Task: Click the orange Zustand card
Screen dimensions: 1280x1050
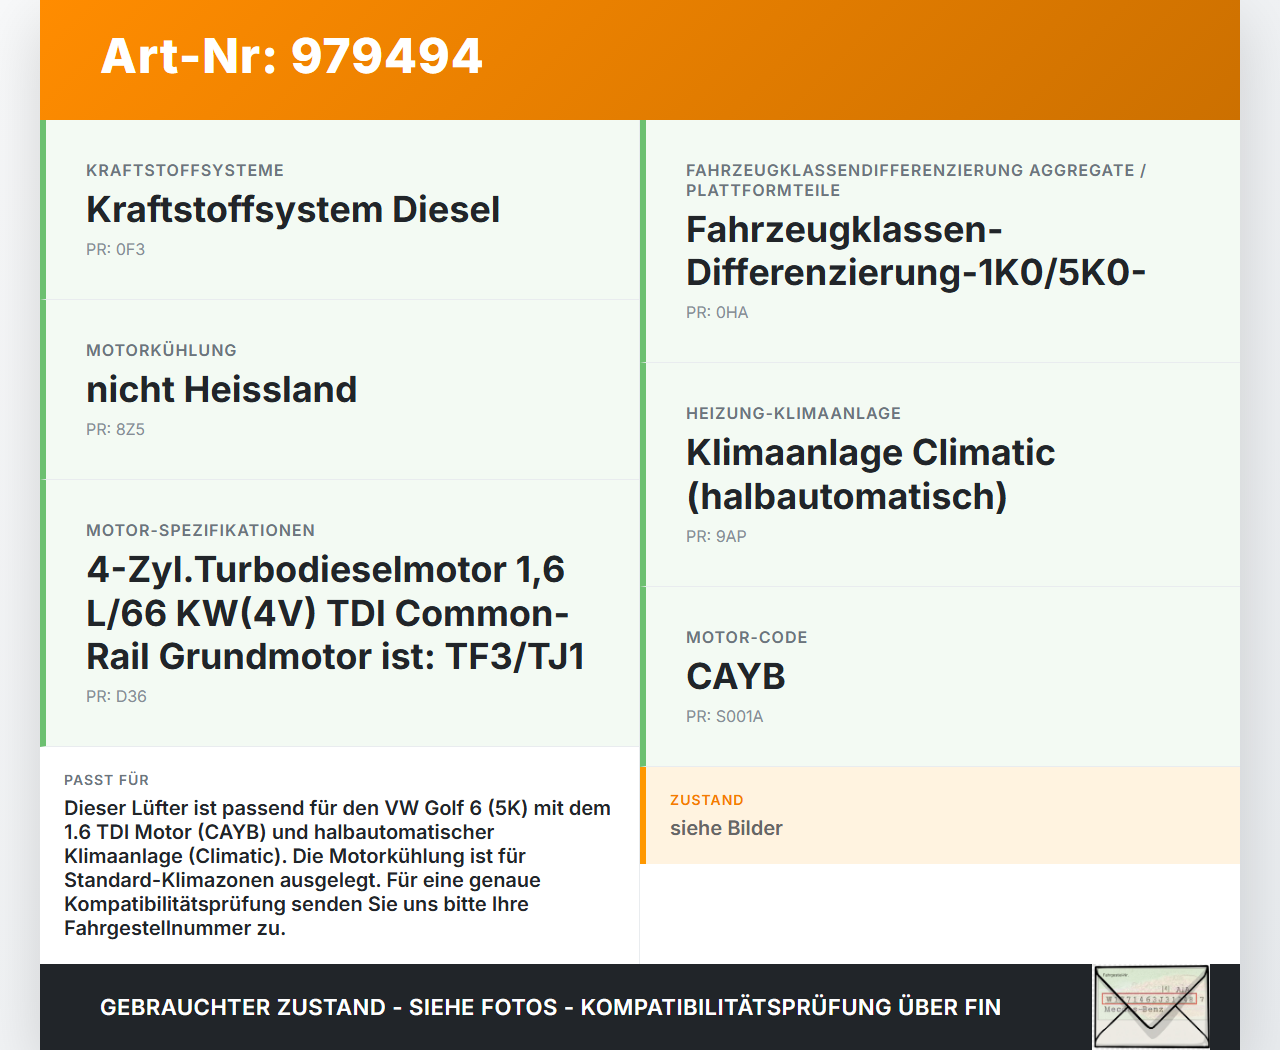Action: [940, 815]
